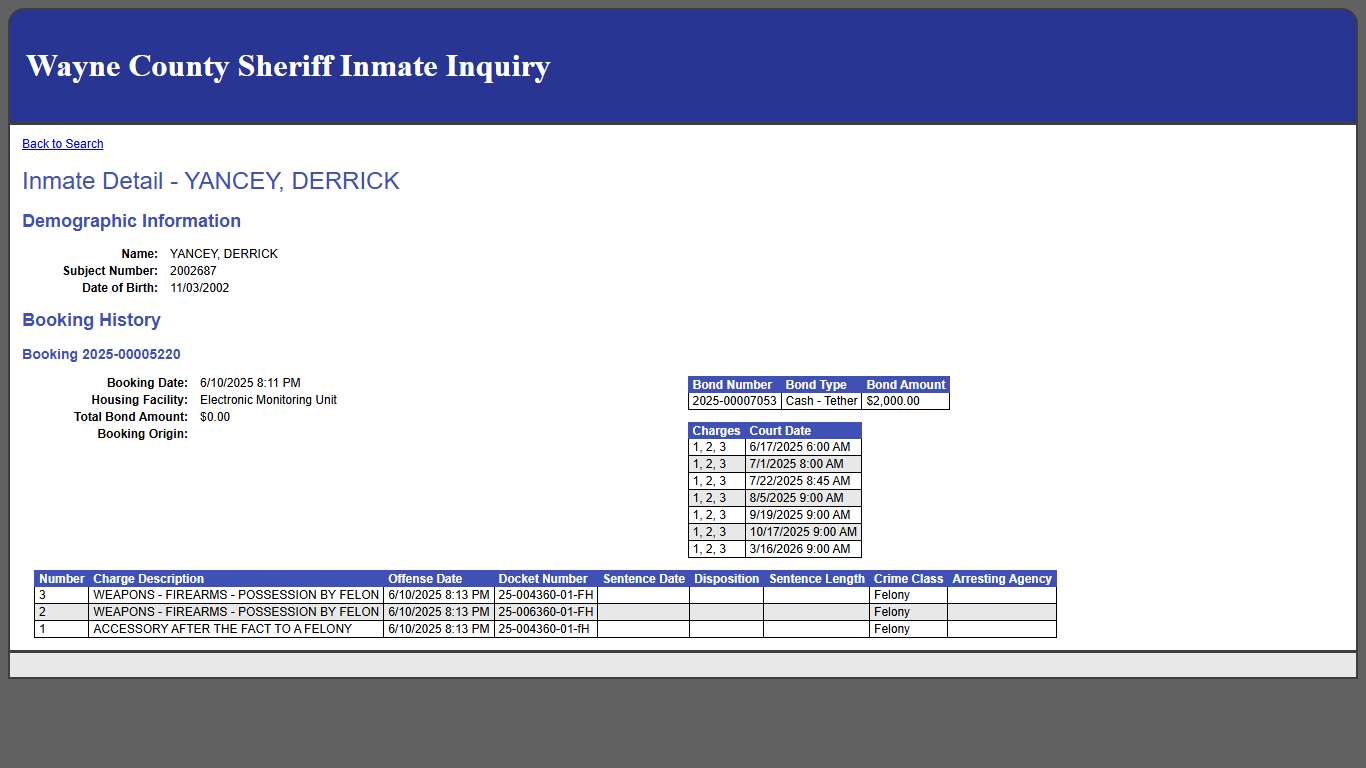Select the Inmate Detail page heading
The image size is (1366, 768).
tap(210, 181)
